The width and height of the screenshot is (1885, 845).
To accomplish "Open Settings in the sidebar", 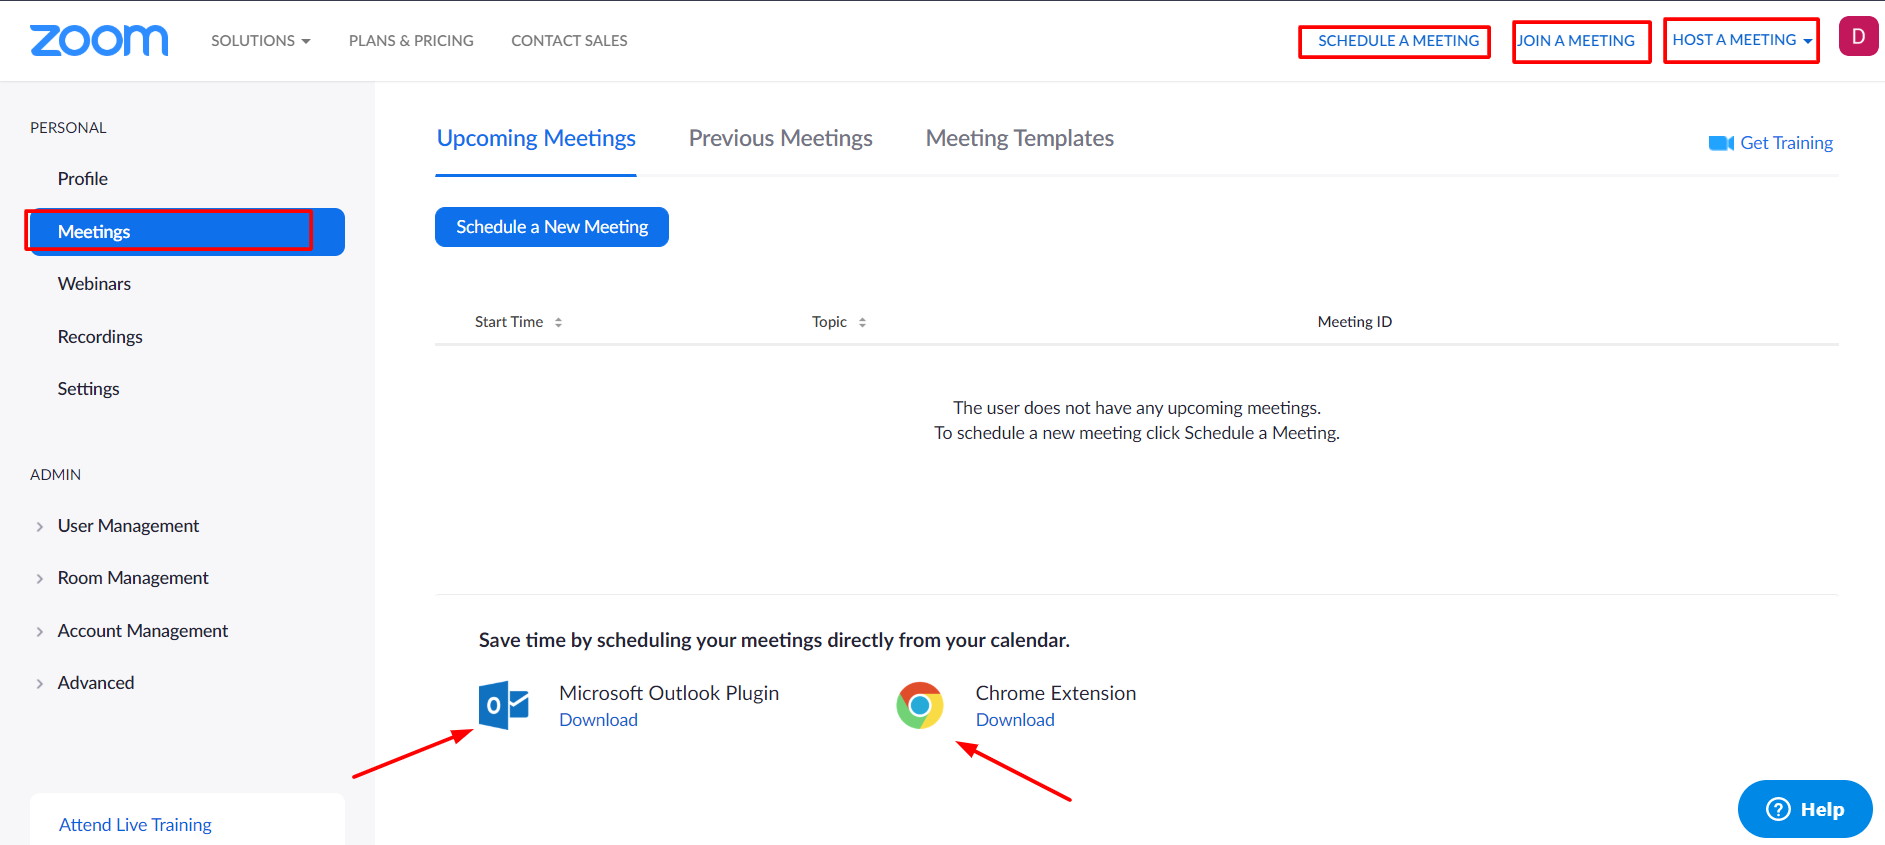I will [x=88, y=389].
